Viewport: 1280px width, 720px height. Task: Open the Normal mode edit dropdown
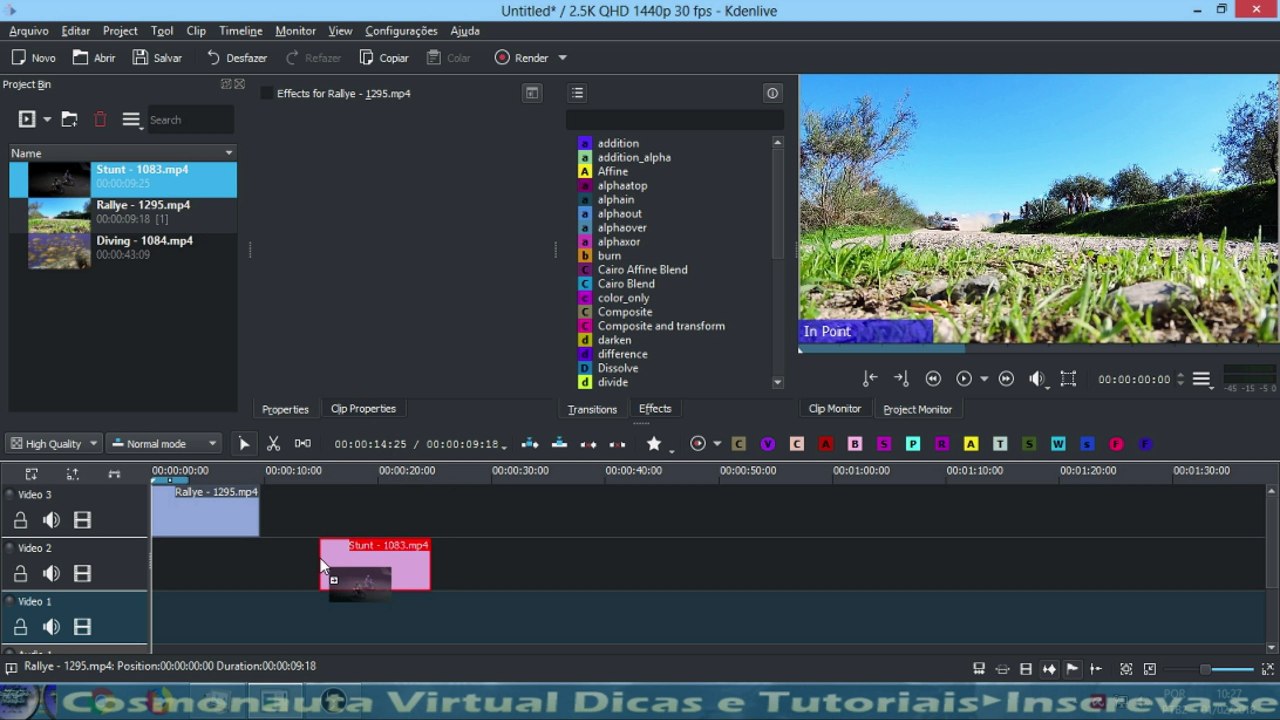tap(164, 444)
